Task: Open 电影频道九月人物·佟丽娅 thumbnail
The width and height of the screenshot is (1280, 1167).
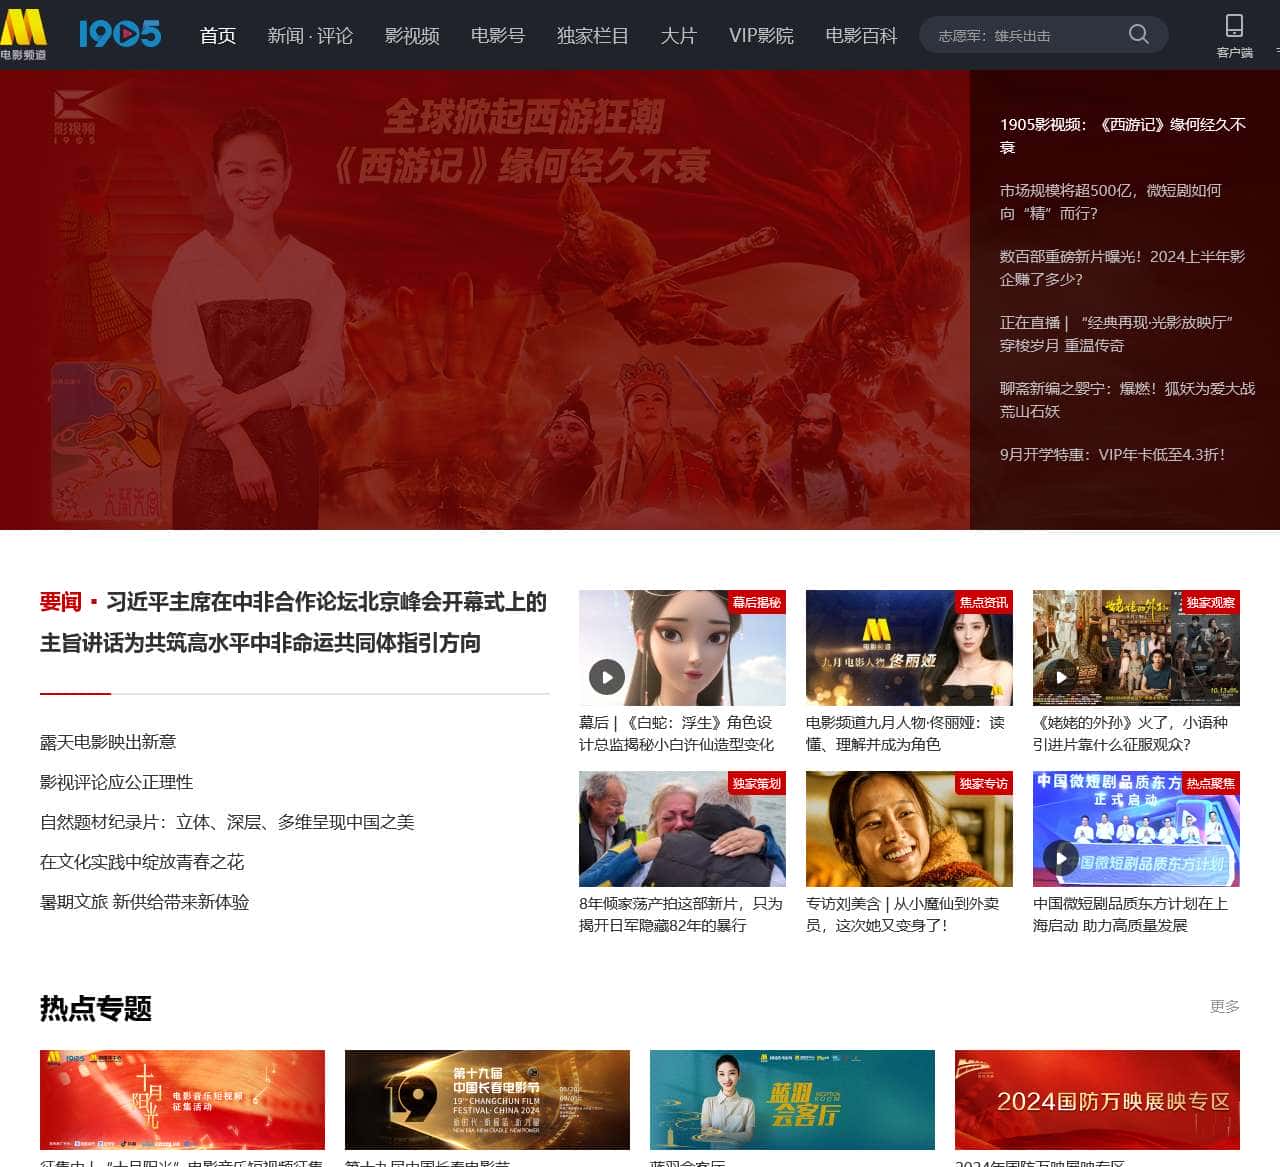Action: point(909,648)
